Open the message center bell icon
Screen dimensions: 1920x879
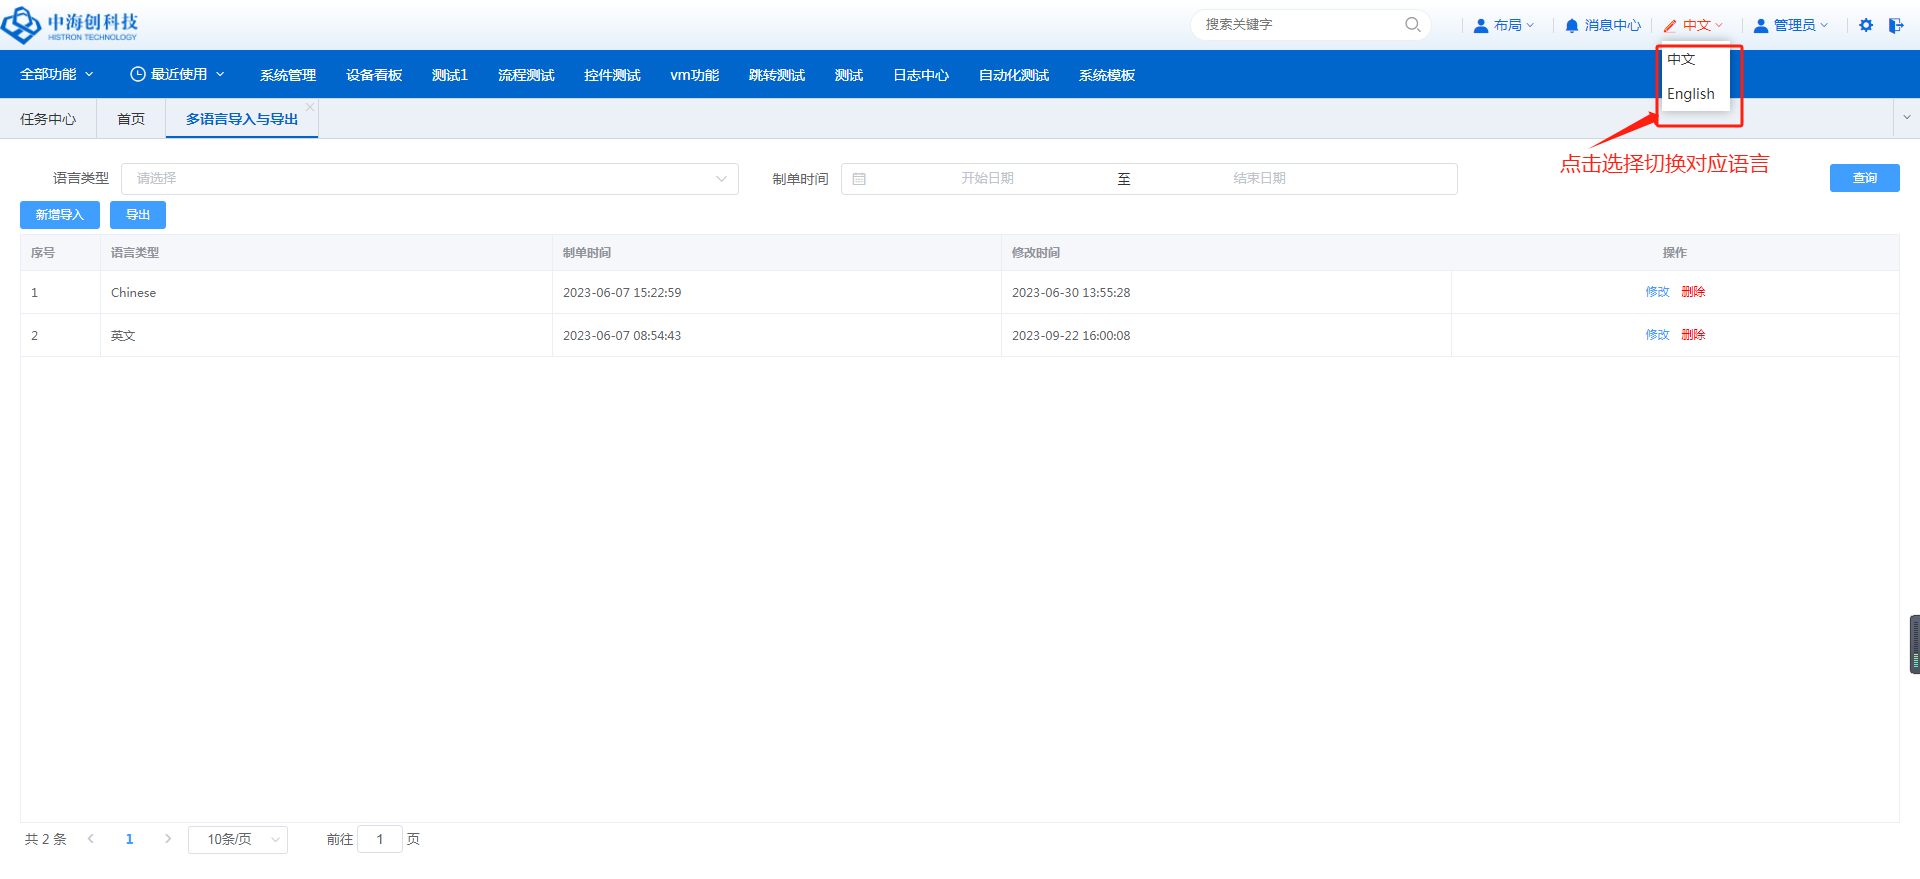(1572, 26)
